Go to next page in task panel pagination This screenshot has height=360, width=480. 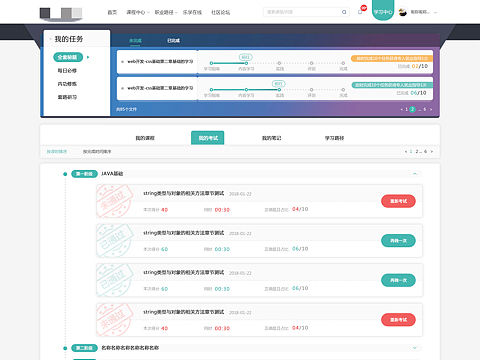431,109
